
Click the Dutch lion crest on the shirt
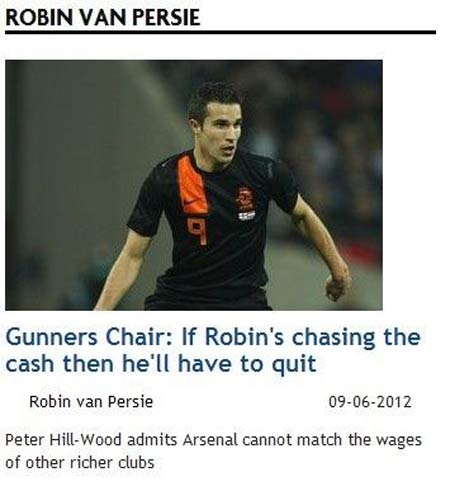coord(246,198)
